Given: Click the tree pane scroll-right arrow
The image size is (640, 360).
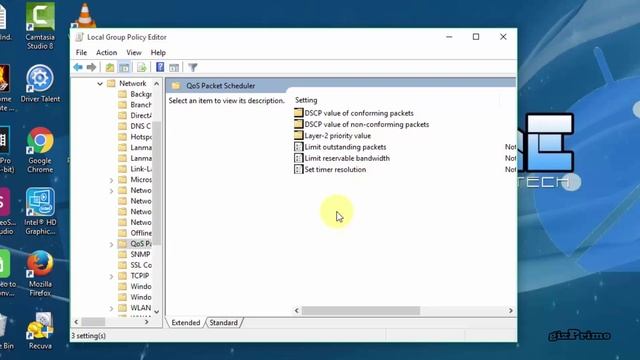Looking at the screenshot, I should tap(147, 322).
